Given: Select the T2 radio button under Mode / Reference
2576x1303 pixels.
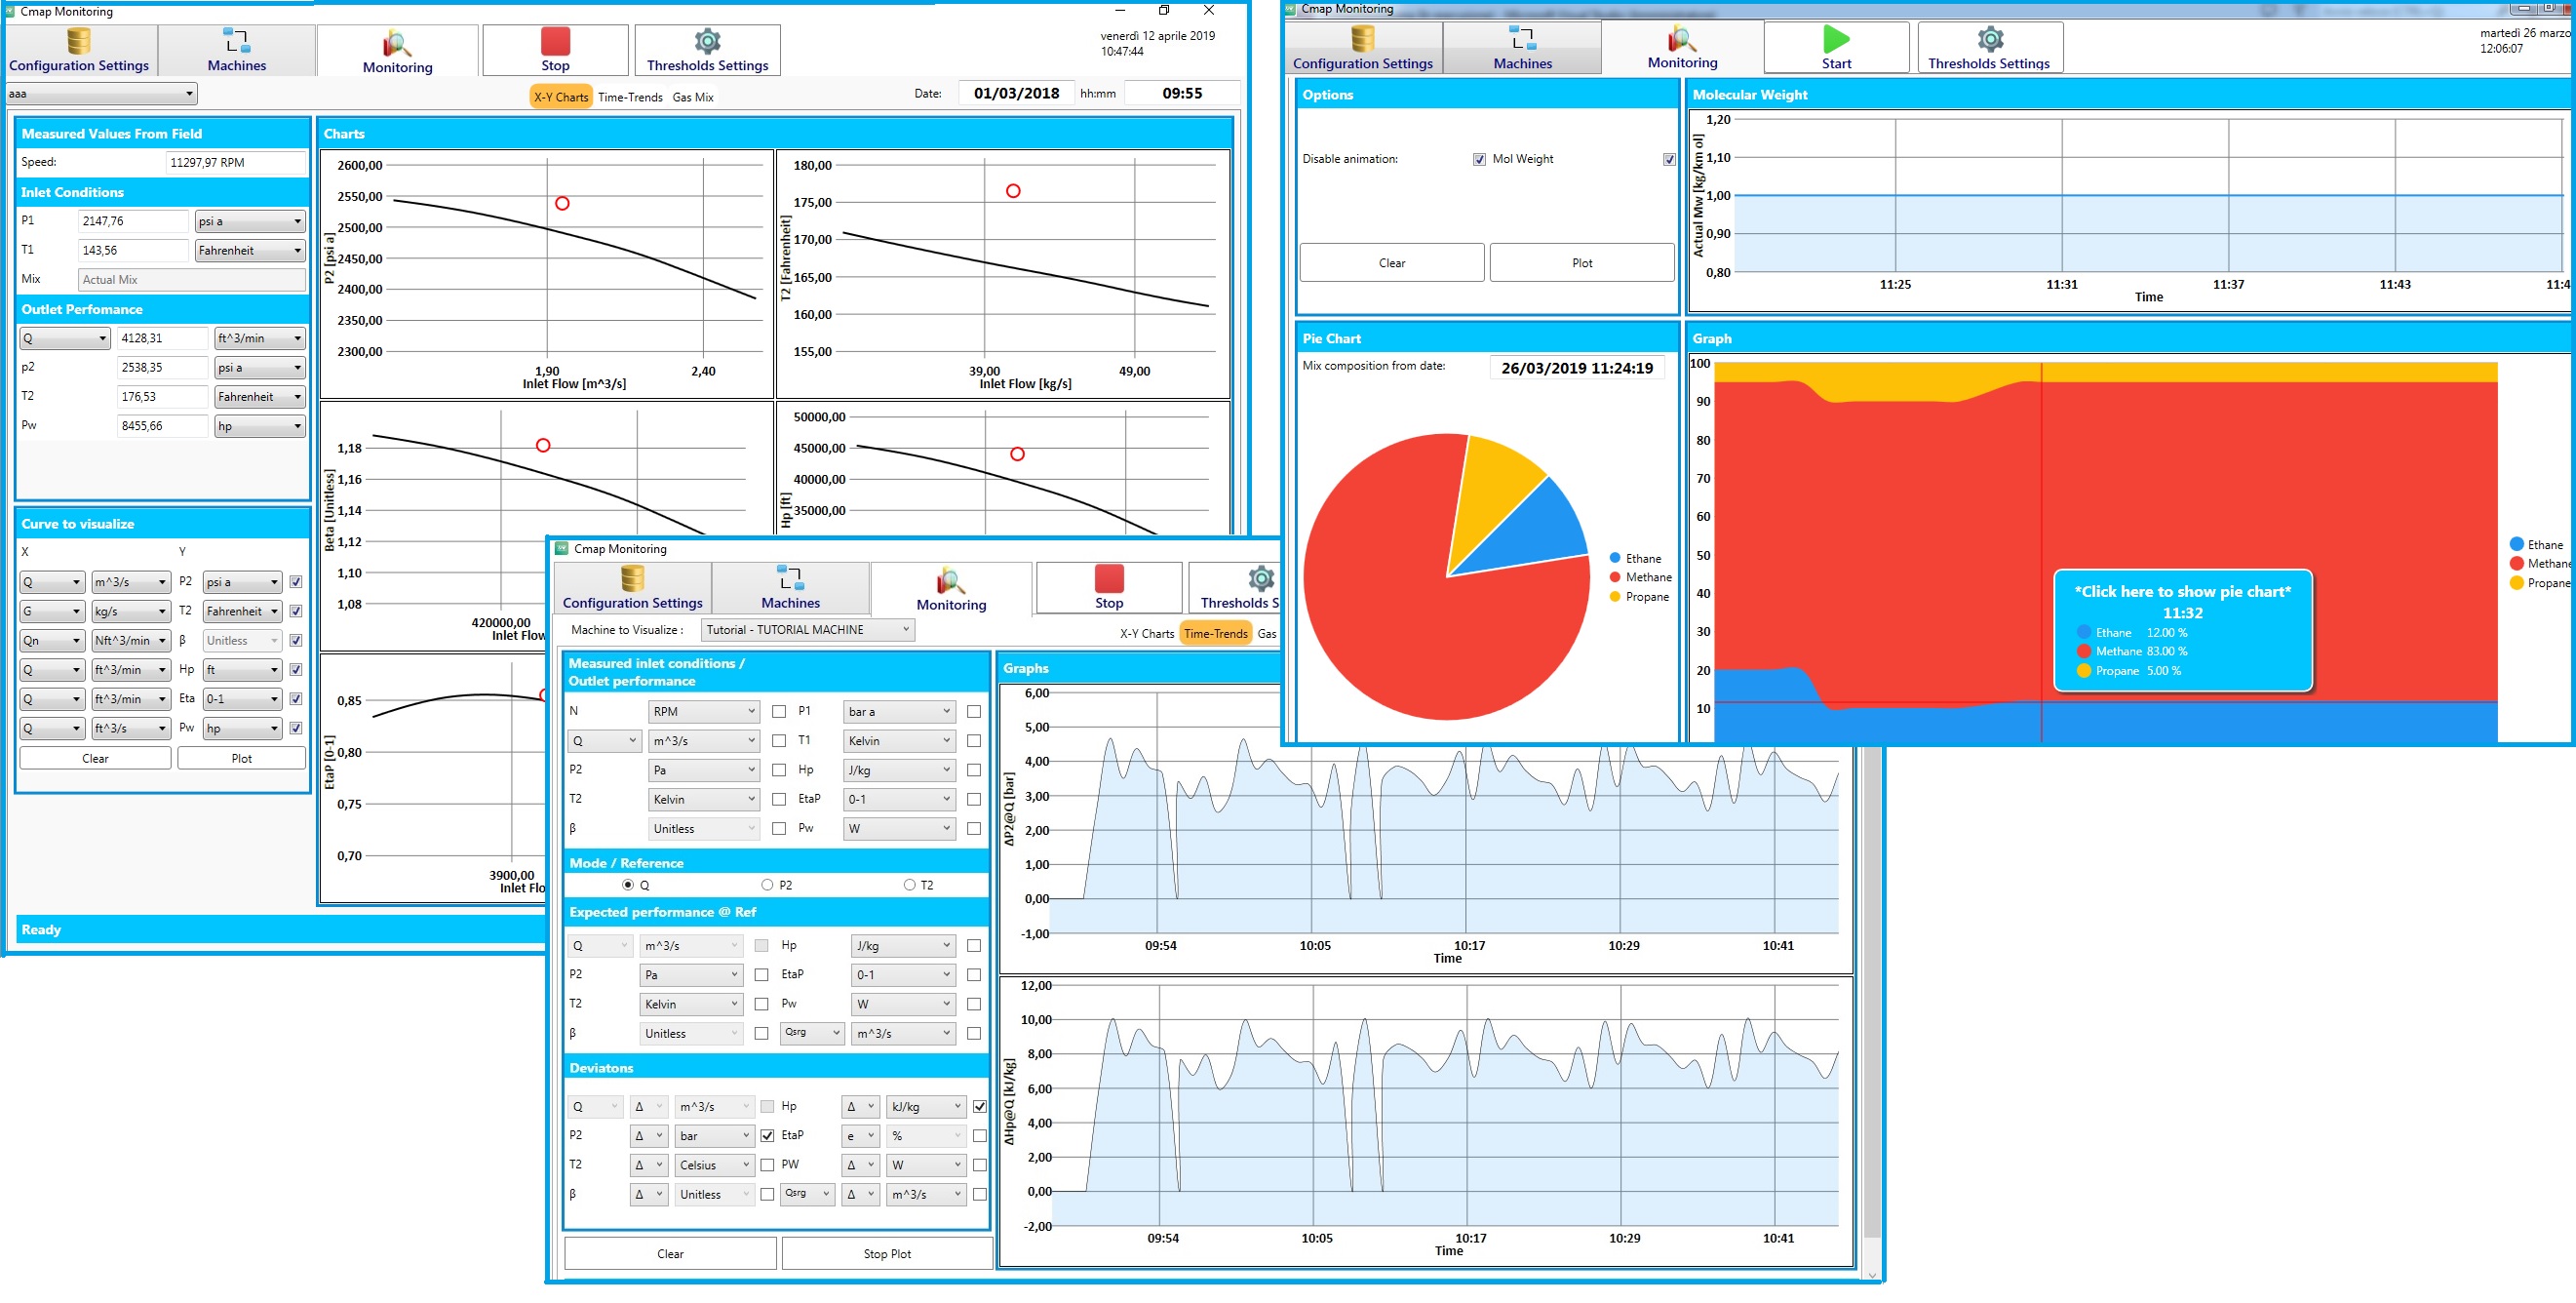Looking at the screenshot, I should [909, 885].
